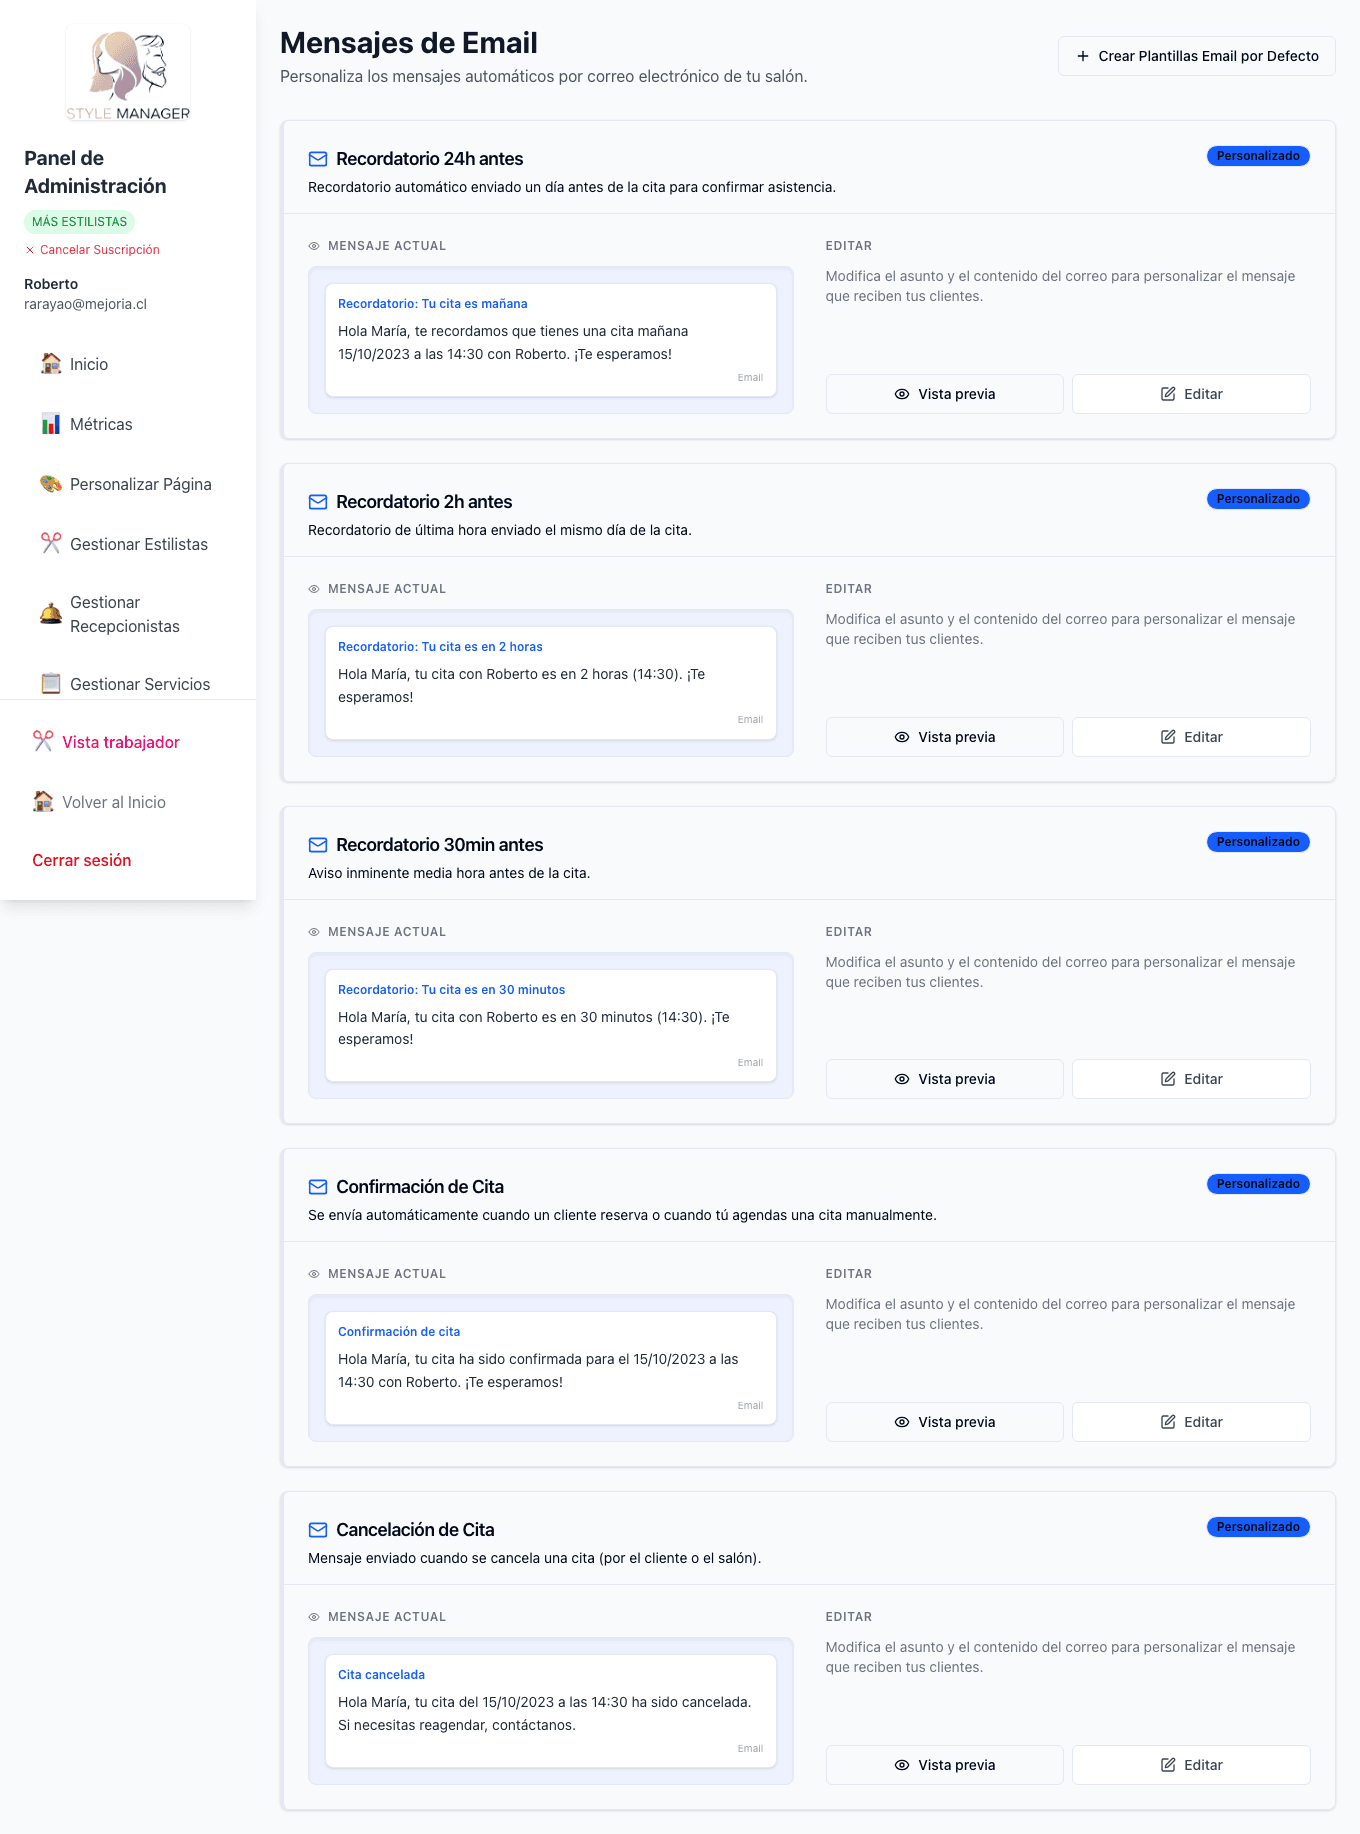
Task: Click the envelope icon next to Recordatorio 24h antes
Action: tap(318, 159)
